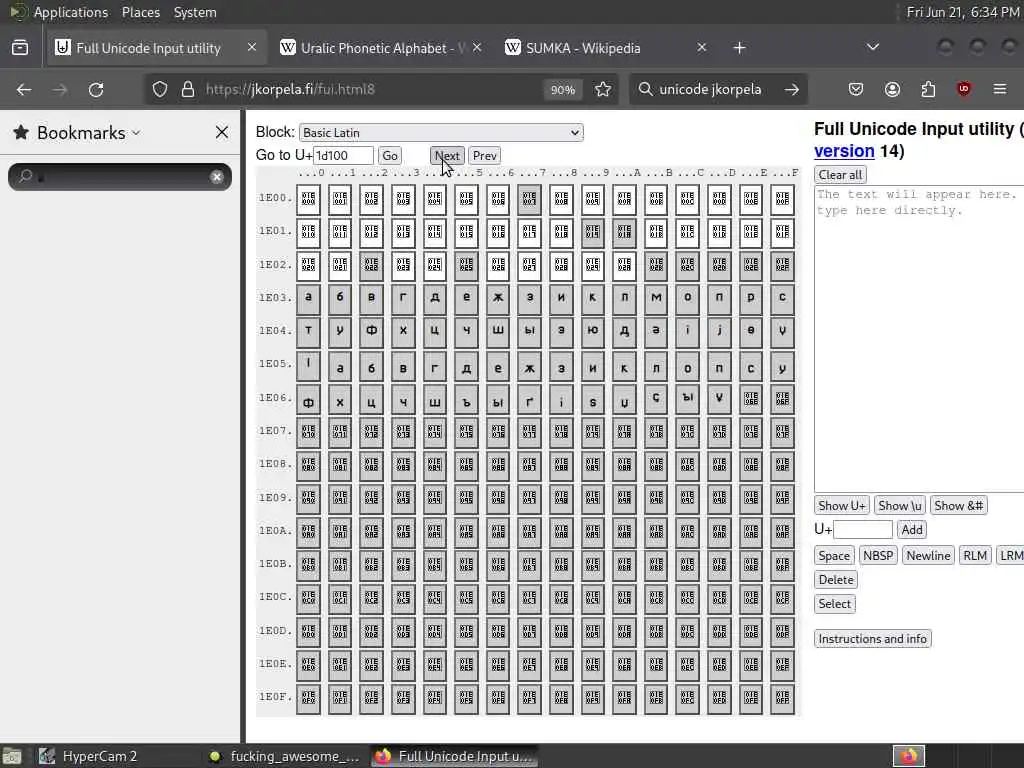
Task: Open the fucking_awesome taskbar window
Action: pyautogui.click(x=283, y=756)
